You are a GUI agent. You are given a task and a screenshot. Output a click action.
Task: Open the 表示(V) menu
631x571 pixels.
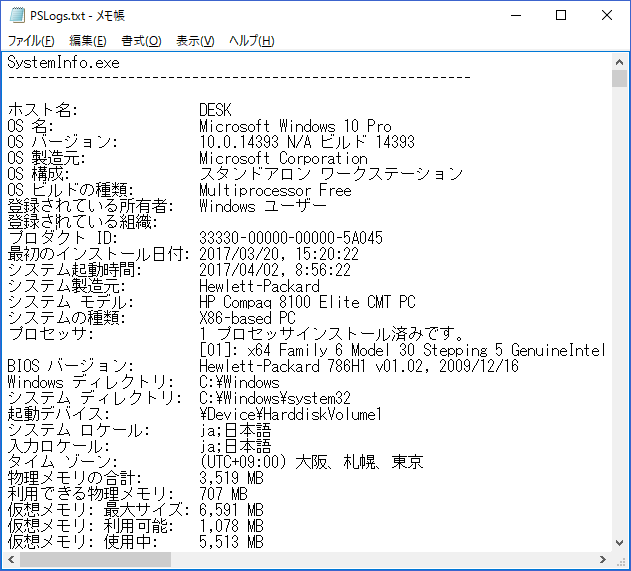click(195, 41)
